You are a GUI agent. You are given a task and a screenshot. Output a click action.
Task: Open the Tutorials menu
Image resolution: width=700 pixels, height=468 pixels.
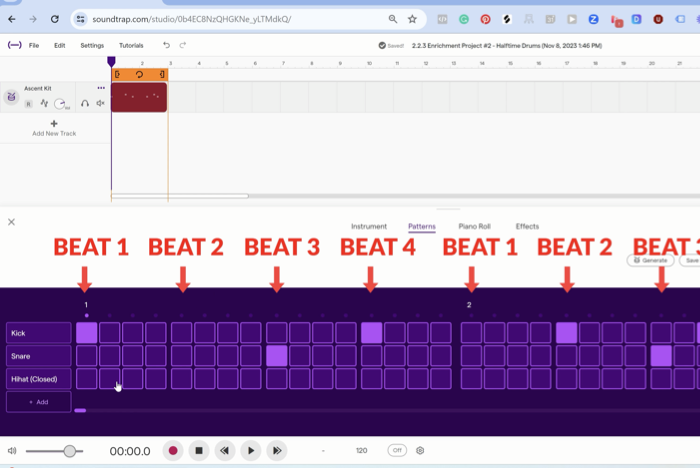[131, 46]
